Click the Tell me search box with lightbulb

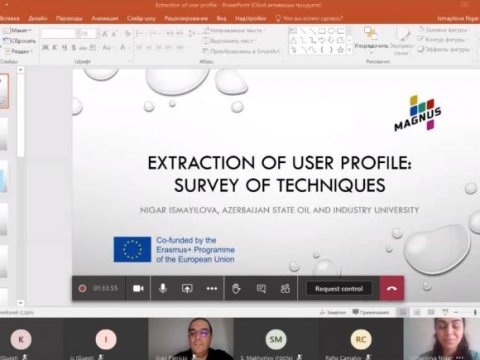tap(309, 18)
